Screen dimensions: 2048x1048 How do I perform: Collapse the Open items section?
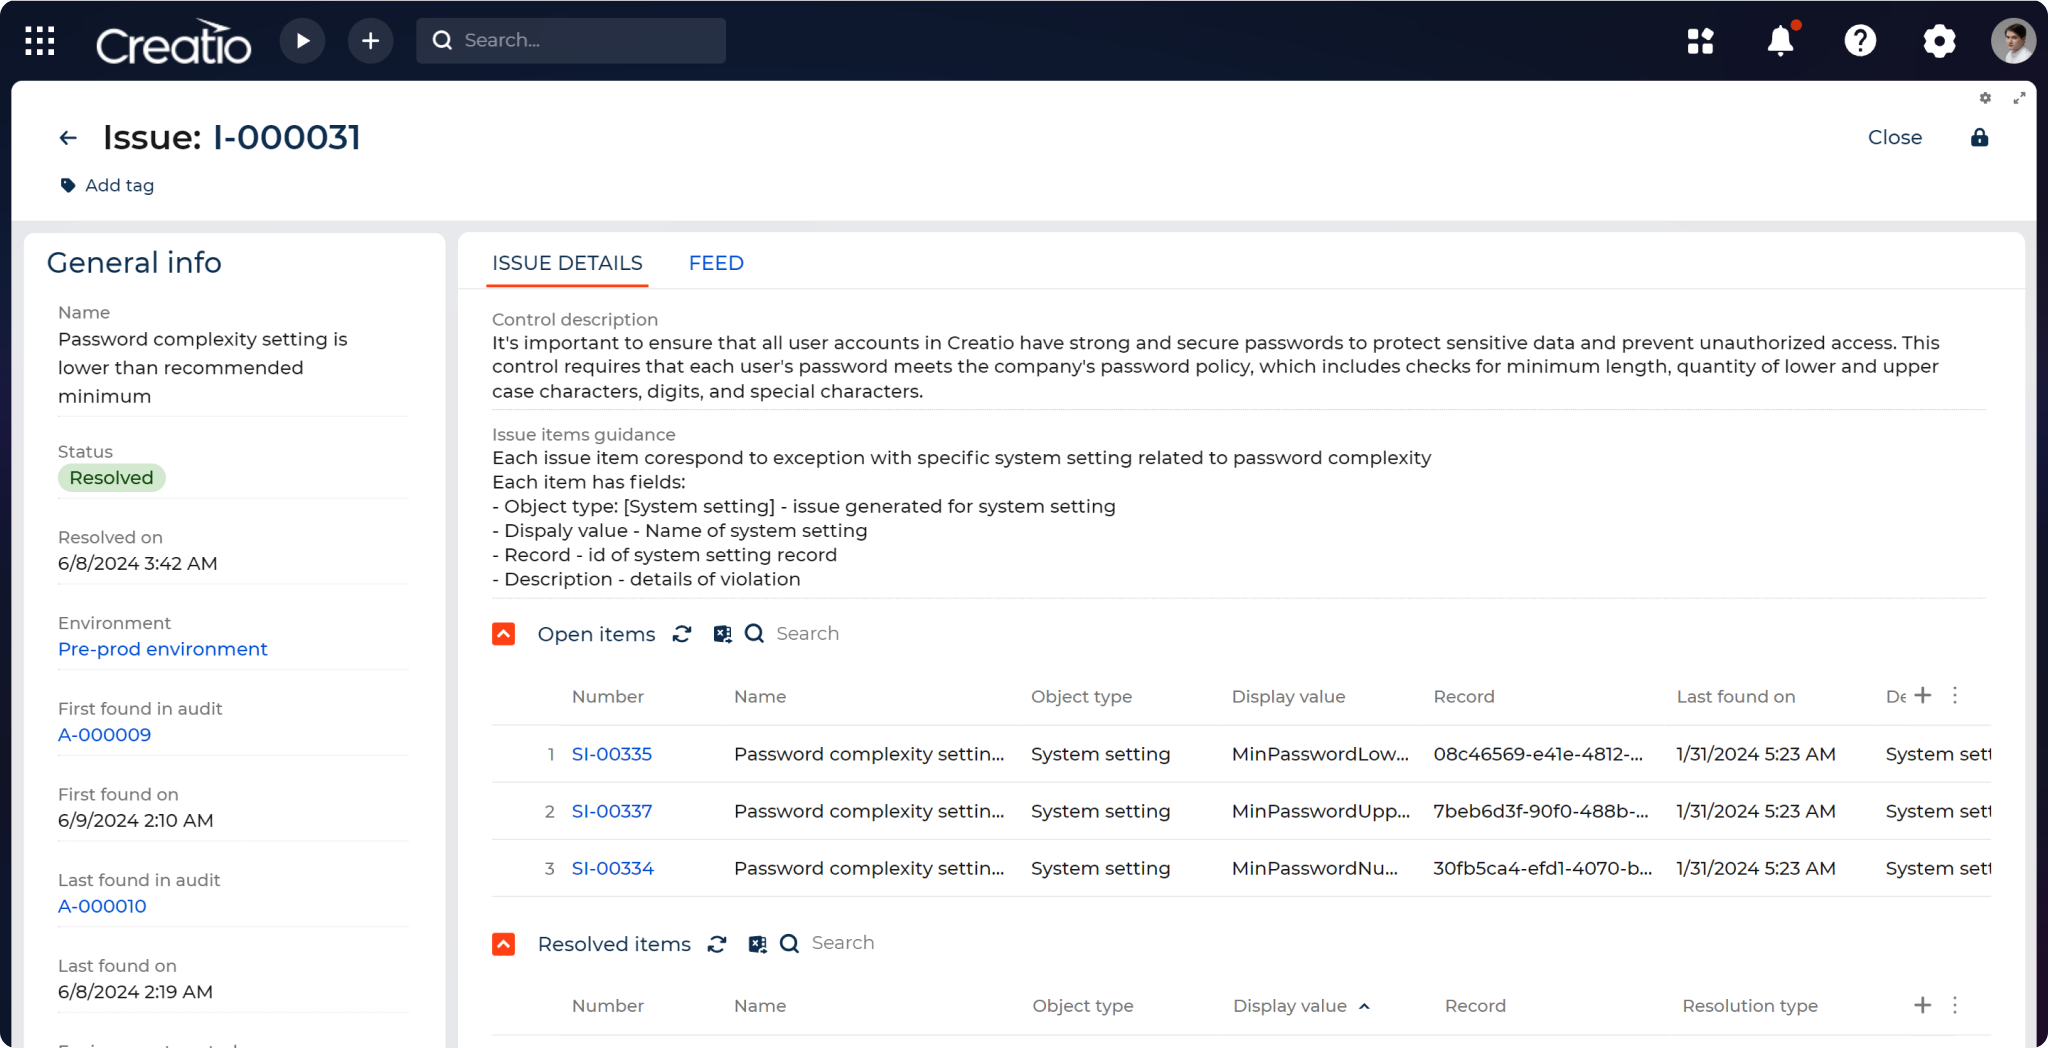[503, 634]
